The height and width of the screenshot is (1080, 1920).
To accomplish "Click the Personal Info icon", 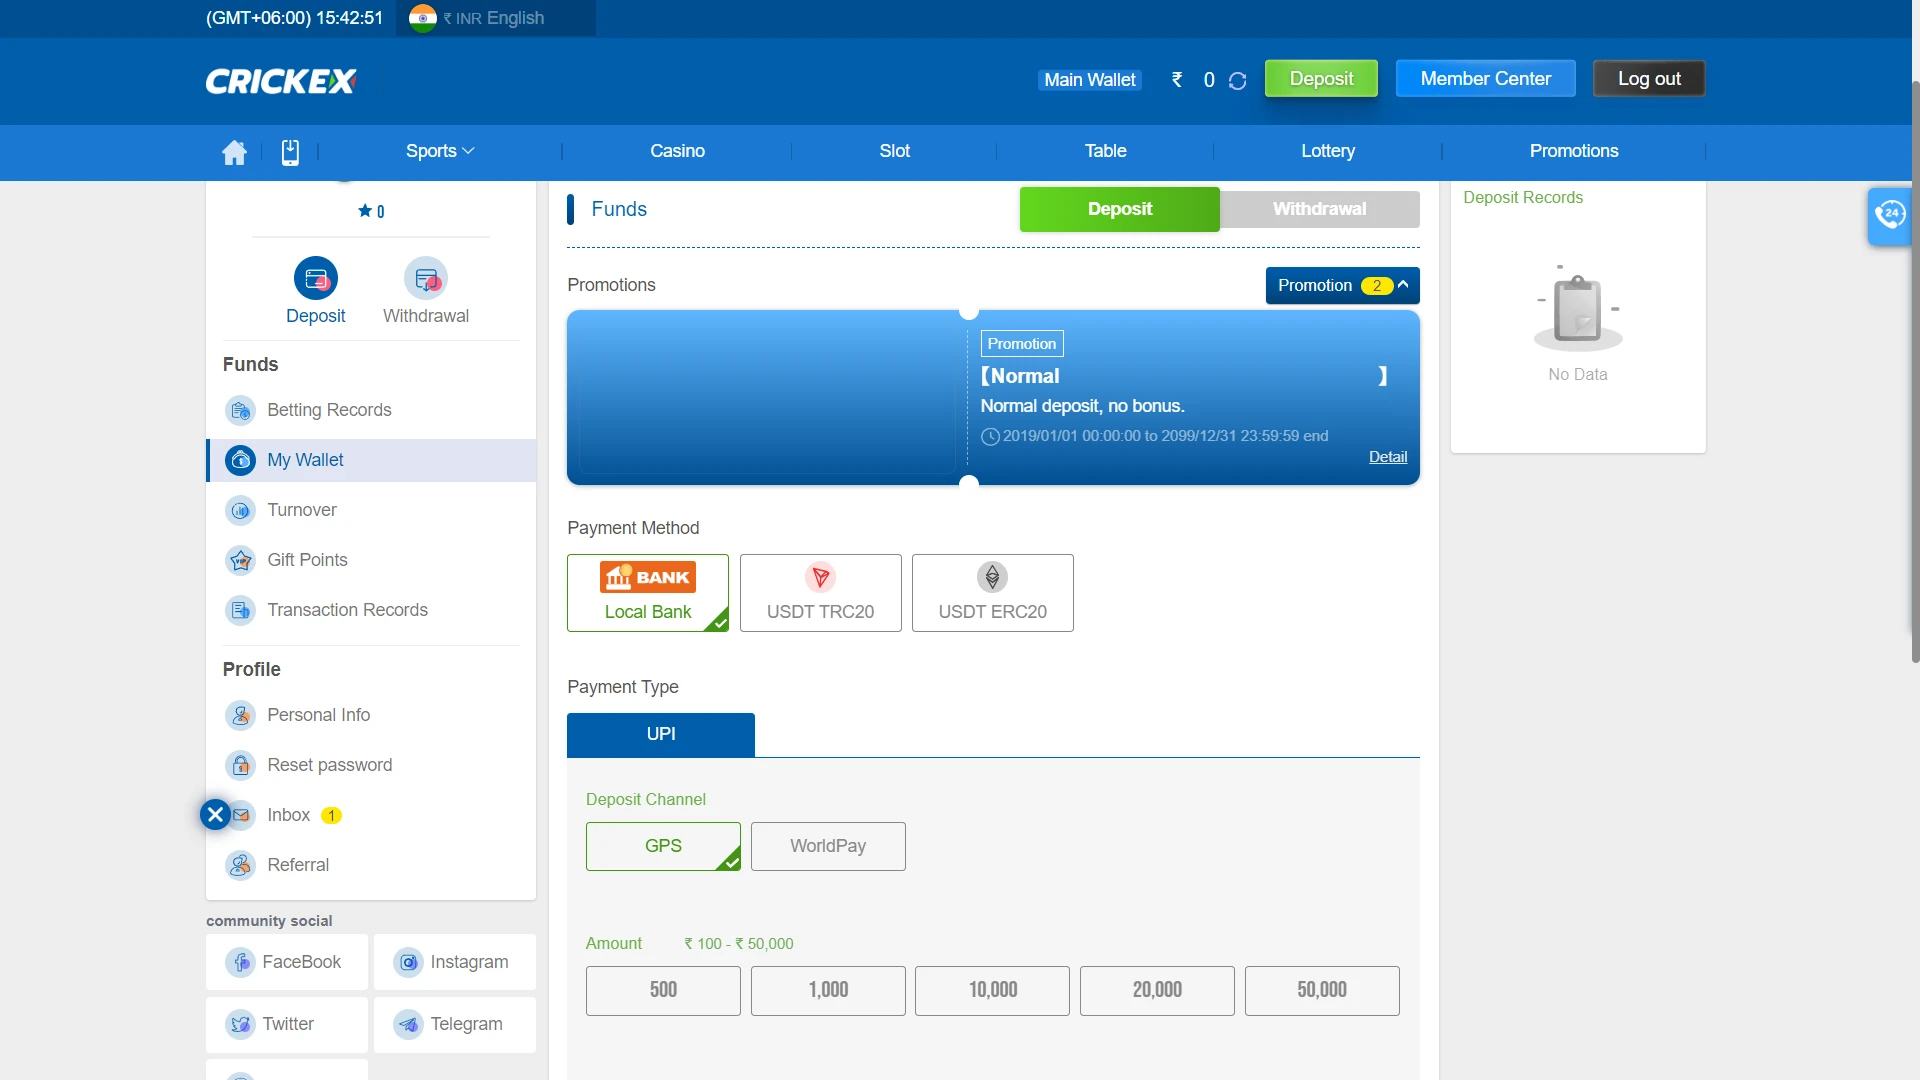I will point(240,715).
